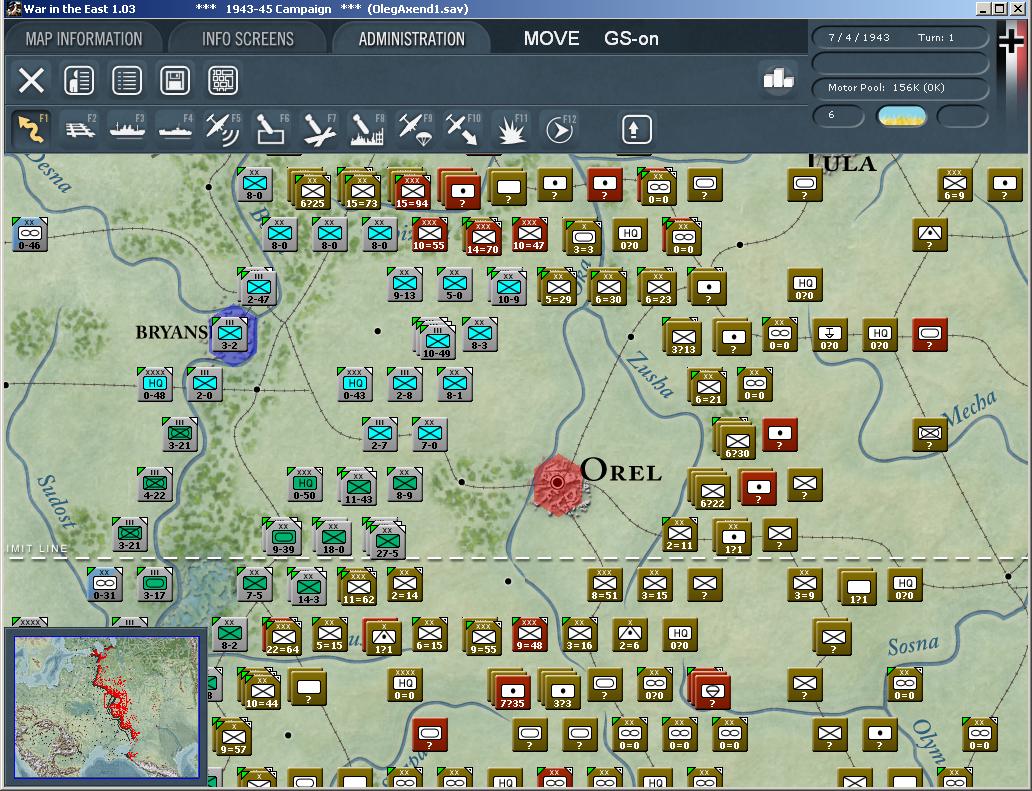Click the floppy disk save icon

click(175, 80)
